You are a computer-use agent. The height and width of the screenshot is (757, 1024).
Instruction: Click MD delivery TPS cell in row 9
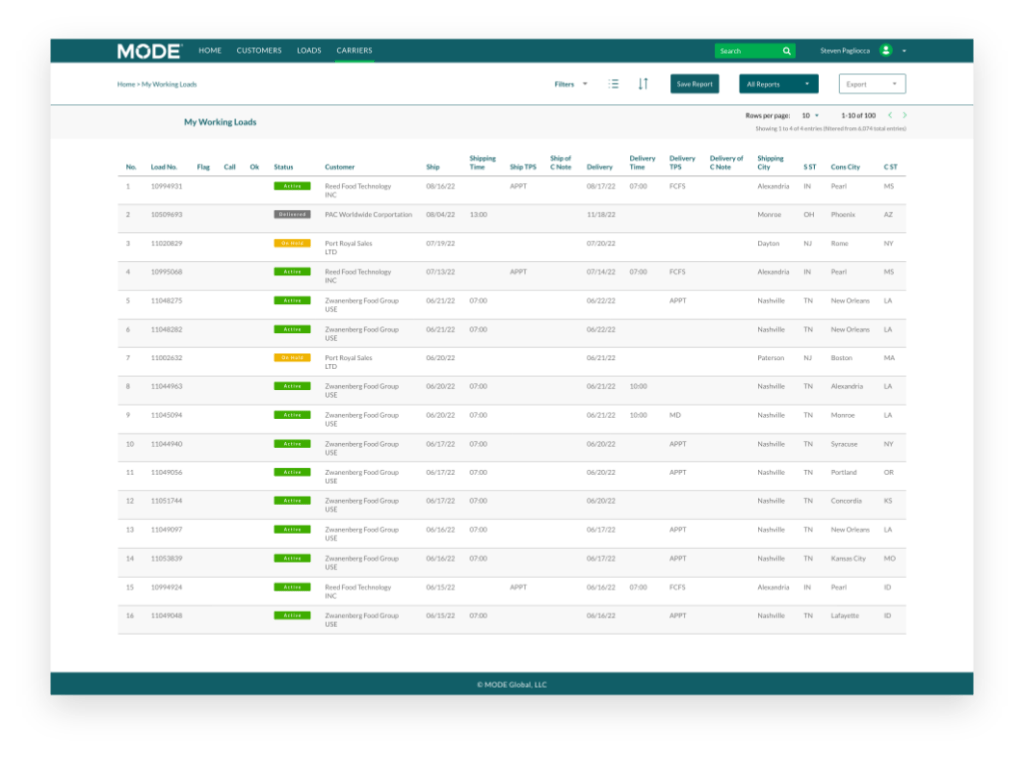(x=675, y=415)
